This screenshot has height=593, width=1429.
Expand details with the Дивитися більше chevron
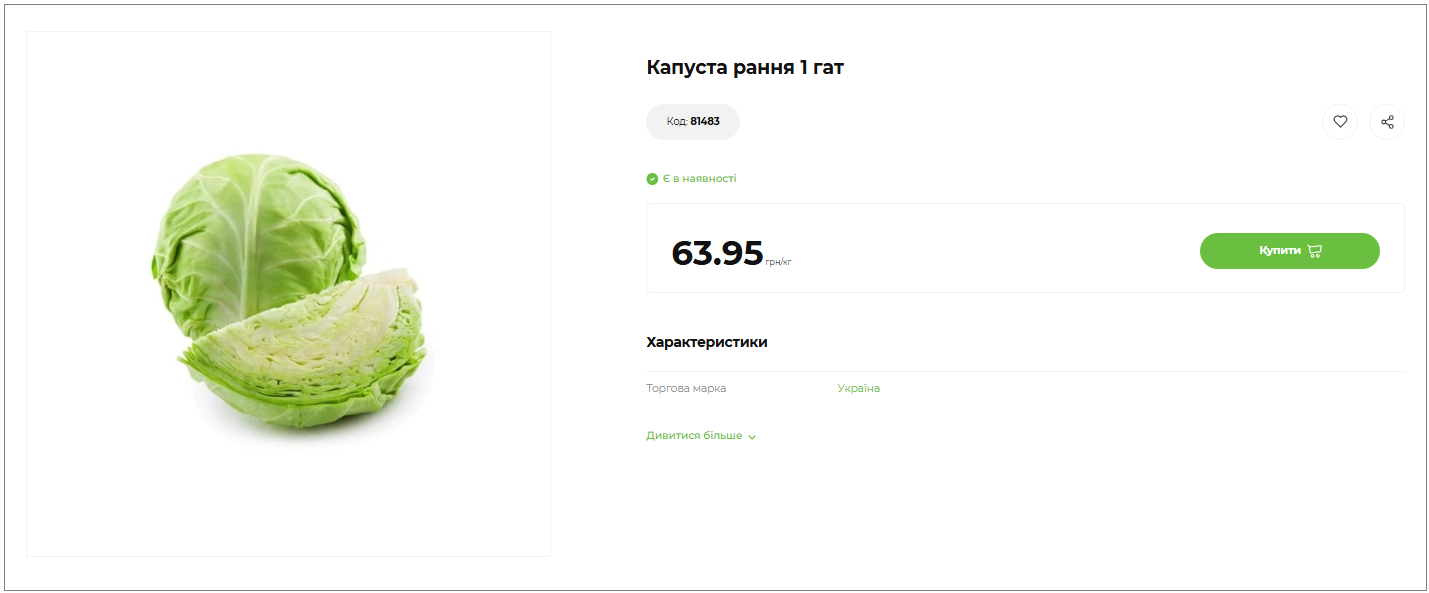(752, 437)
